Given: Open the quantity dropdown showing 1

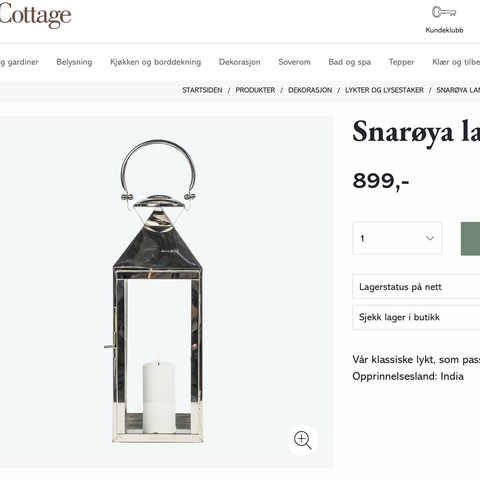Looking at the screenshot, I should [397, 238].
